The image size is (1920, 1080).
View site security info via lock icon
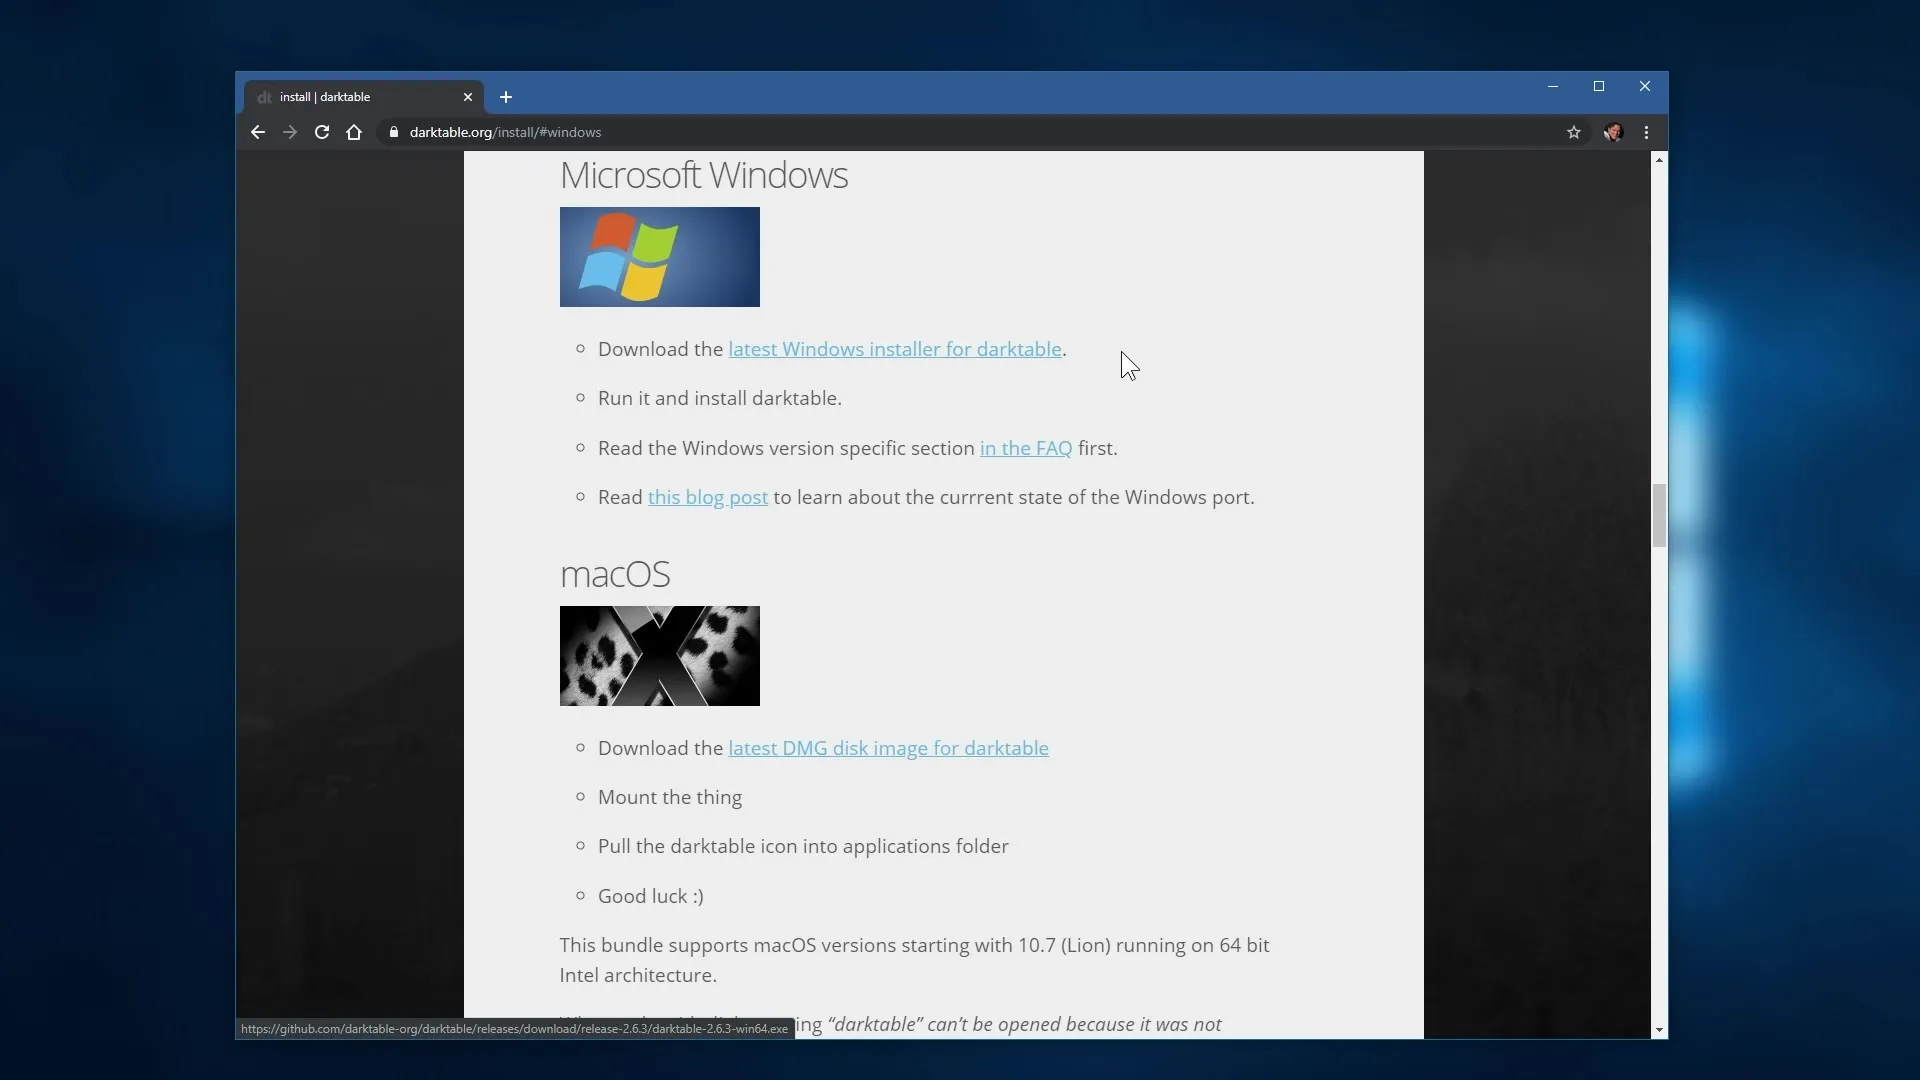394,132
